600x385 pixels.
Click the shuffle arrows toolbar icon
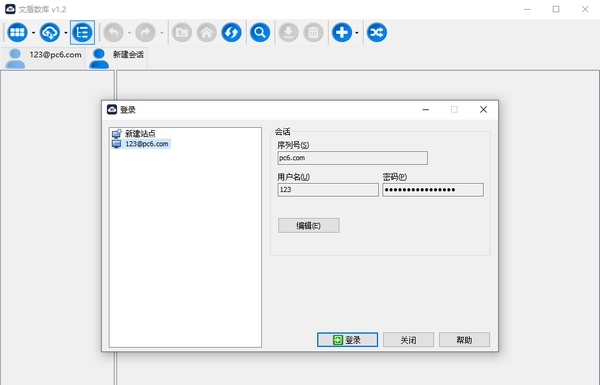pyautogui.click(x=377, y=33)
